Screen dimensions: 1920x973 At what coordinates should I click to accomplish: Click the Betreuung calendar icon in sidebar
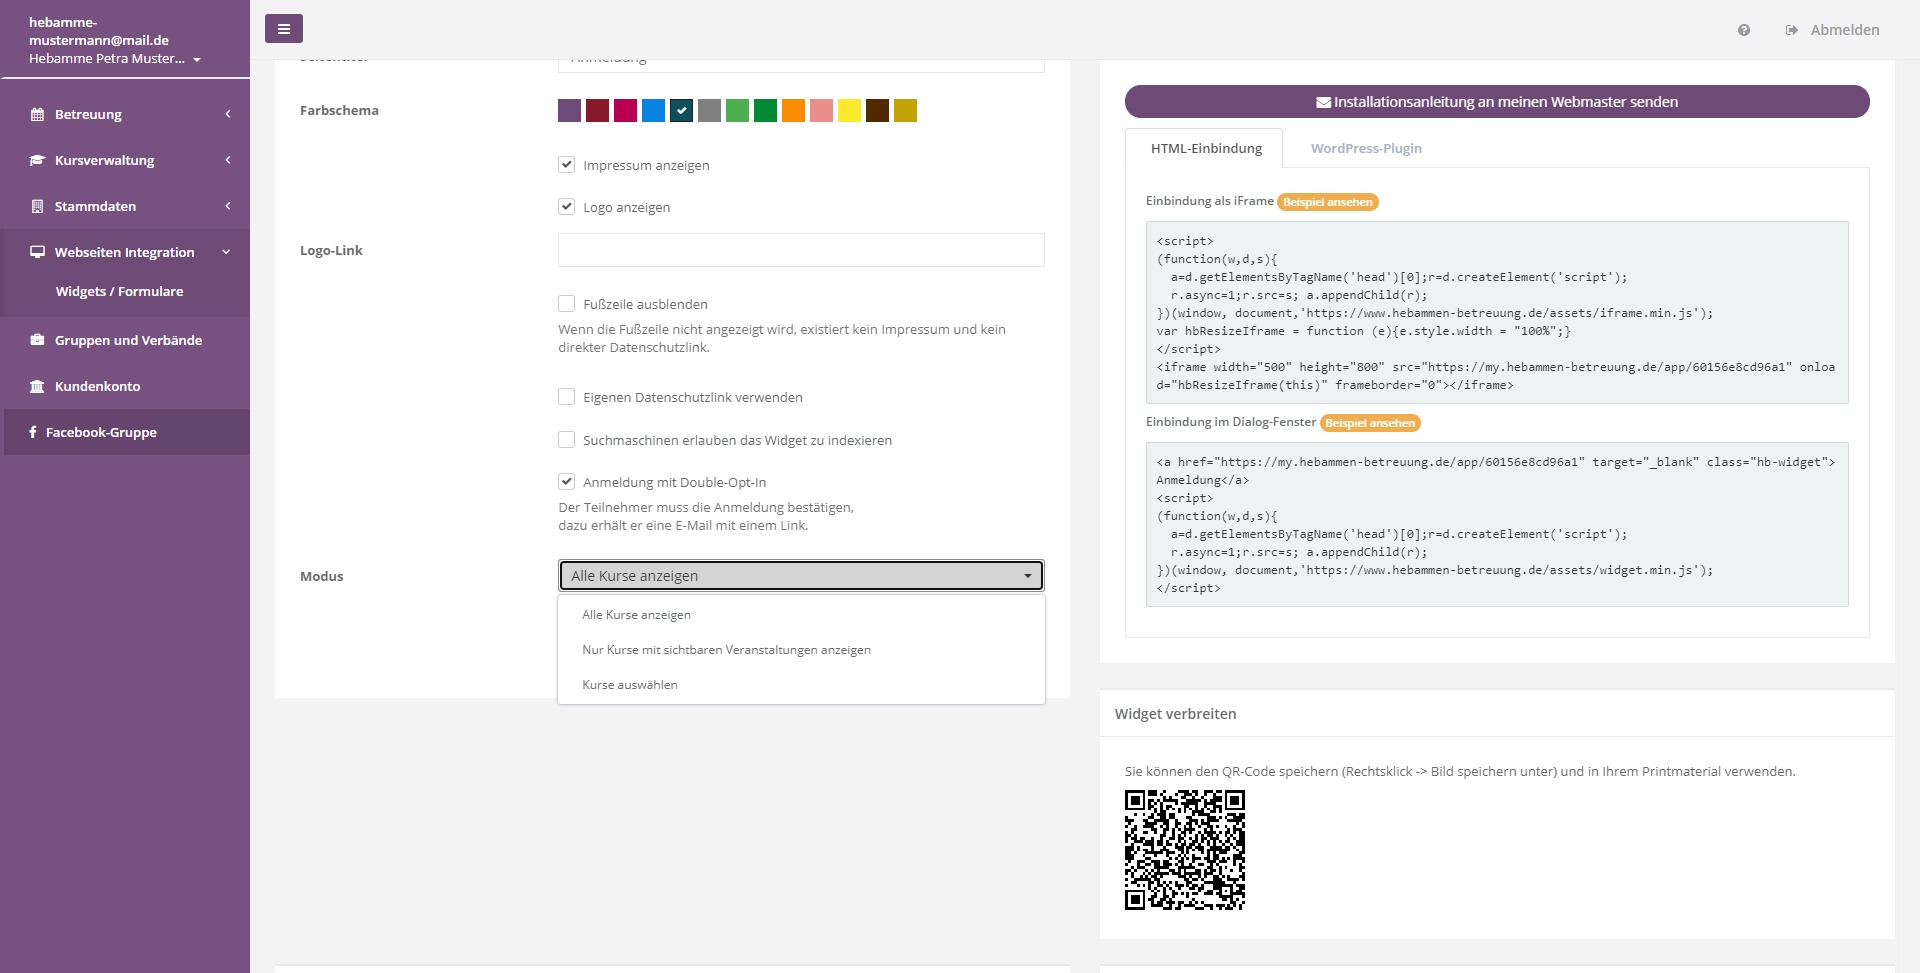click(37, 114)
